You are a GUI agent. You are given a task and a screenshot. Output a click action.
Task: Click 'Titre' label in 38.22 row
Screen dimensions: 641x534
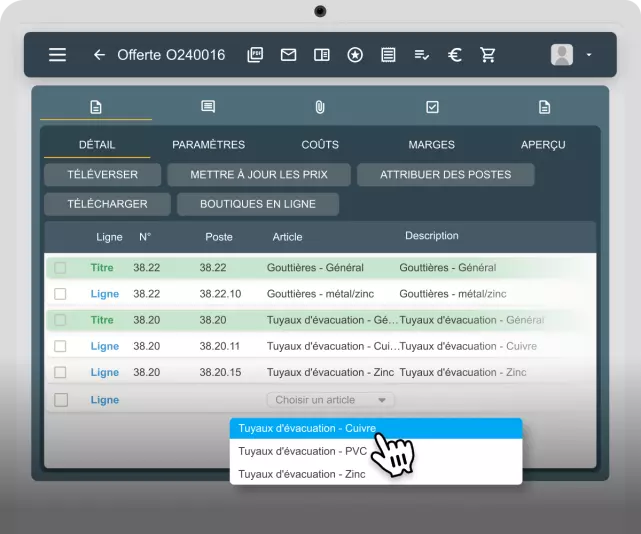pos(102,268)
